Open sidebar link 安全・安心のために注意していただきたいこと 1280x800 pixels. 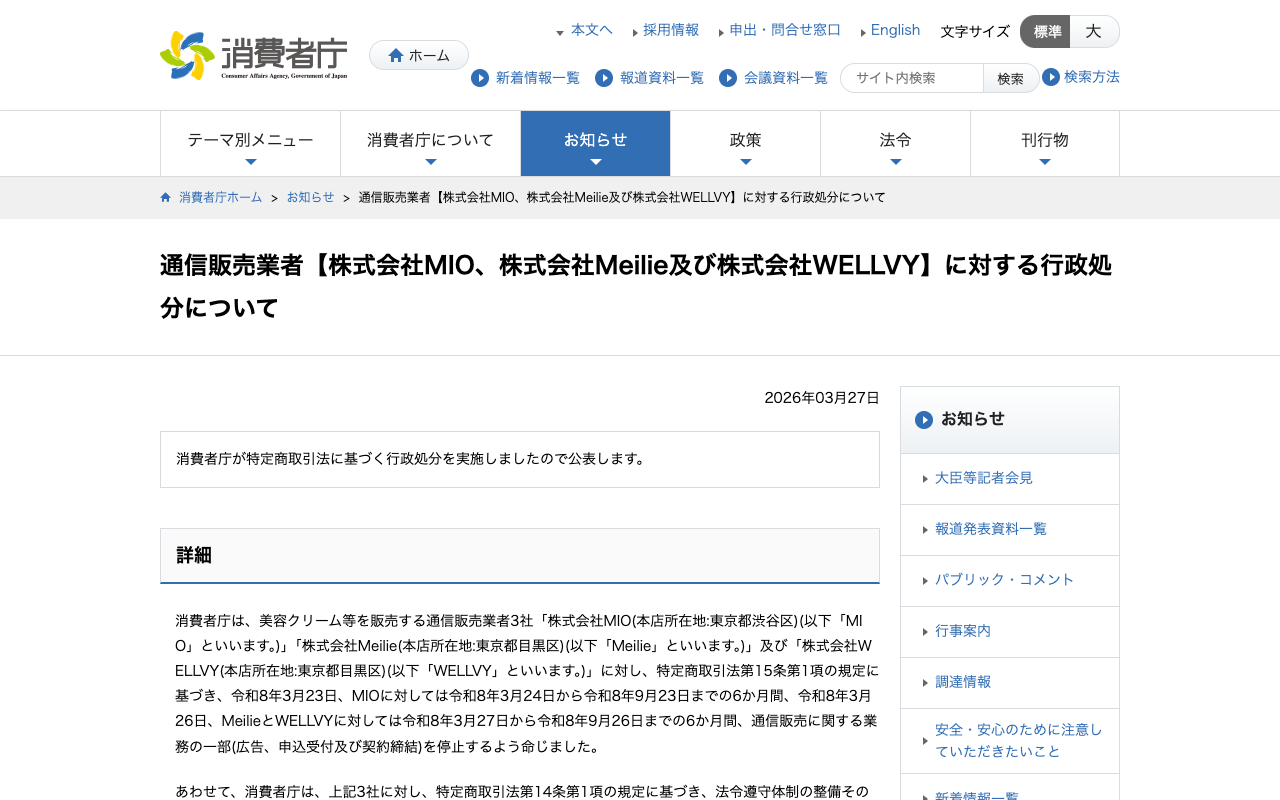pyautogui.click(x=1019, y=741)
